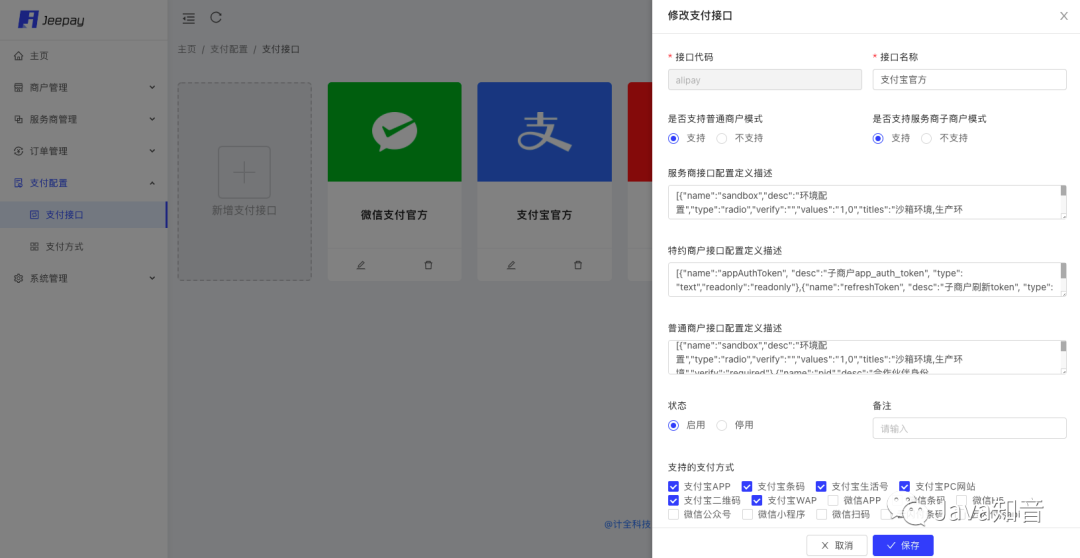1080x558 pixels.
Task: Click the blue Alipay logo thumbnail
Action: click(544, 132)
